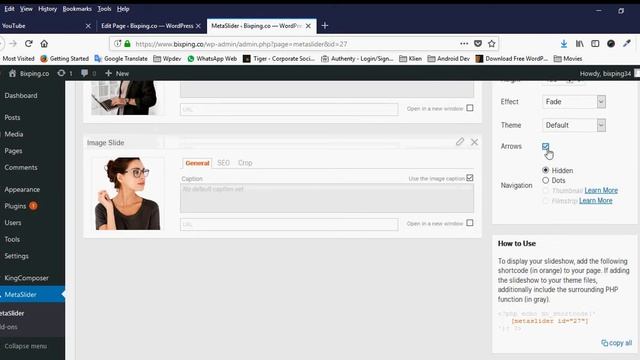
Task: Close the Edit Page tab
Action: tap(198, 26)
